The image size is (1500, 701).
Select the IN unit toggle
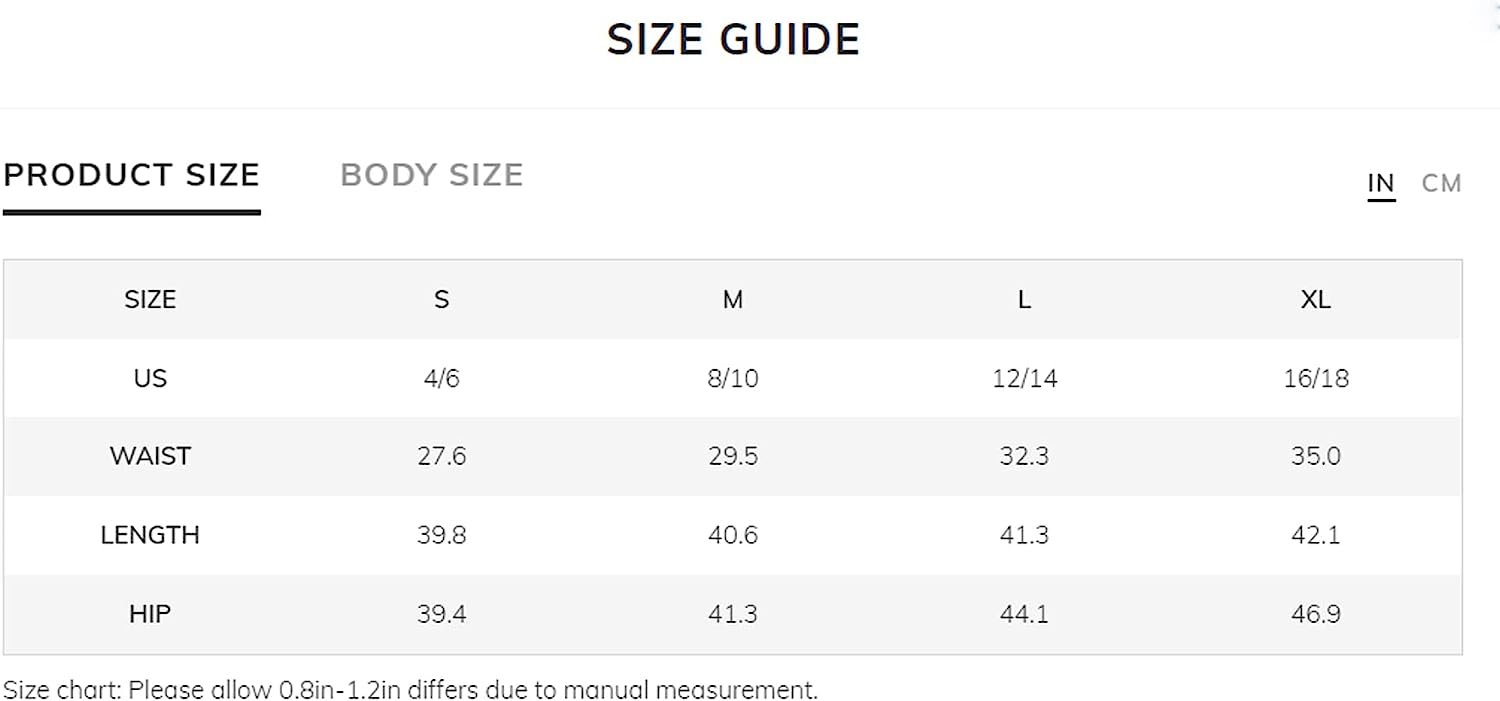1381,184
